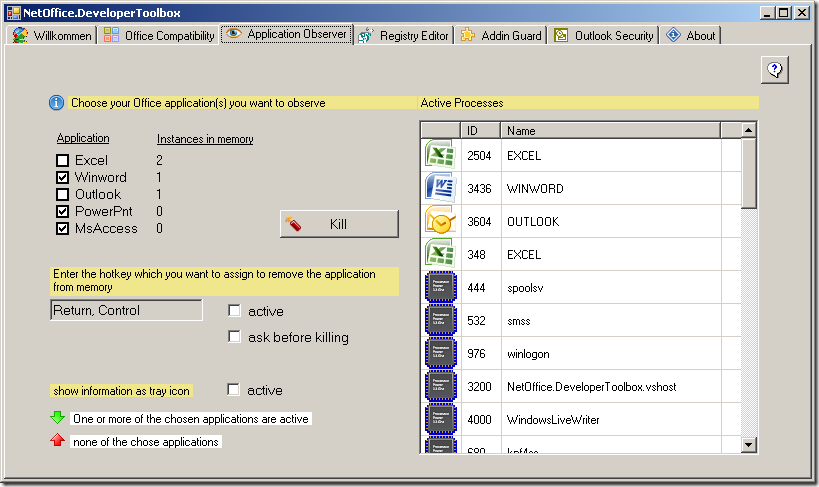The width and height of the screenshot is (819, 487).
Task: Sort processes by the Name column header
Action: [620, 130]
